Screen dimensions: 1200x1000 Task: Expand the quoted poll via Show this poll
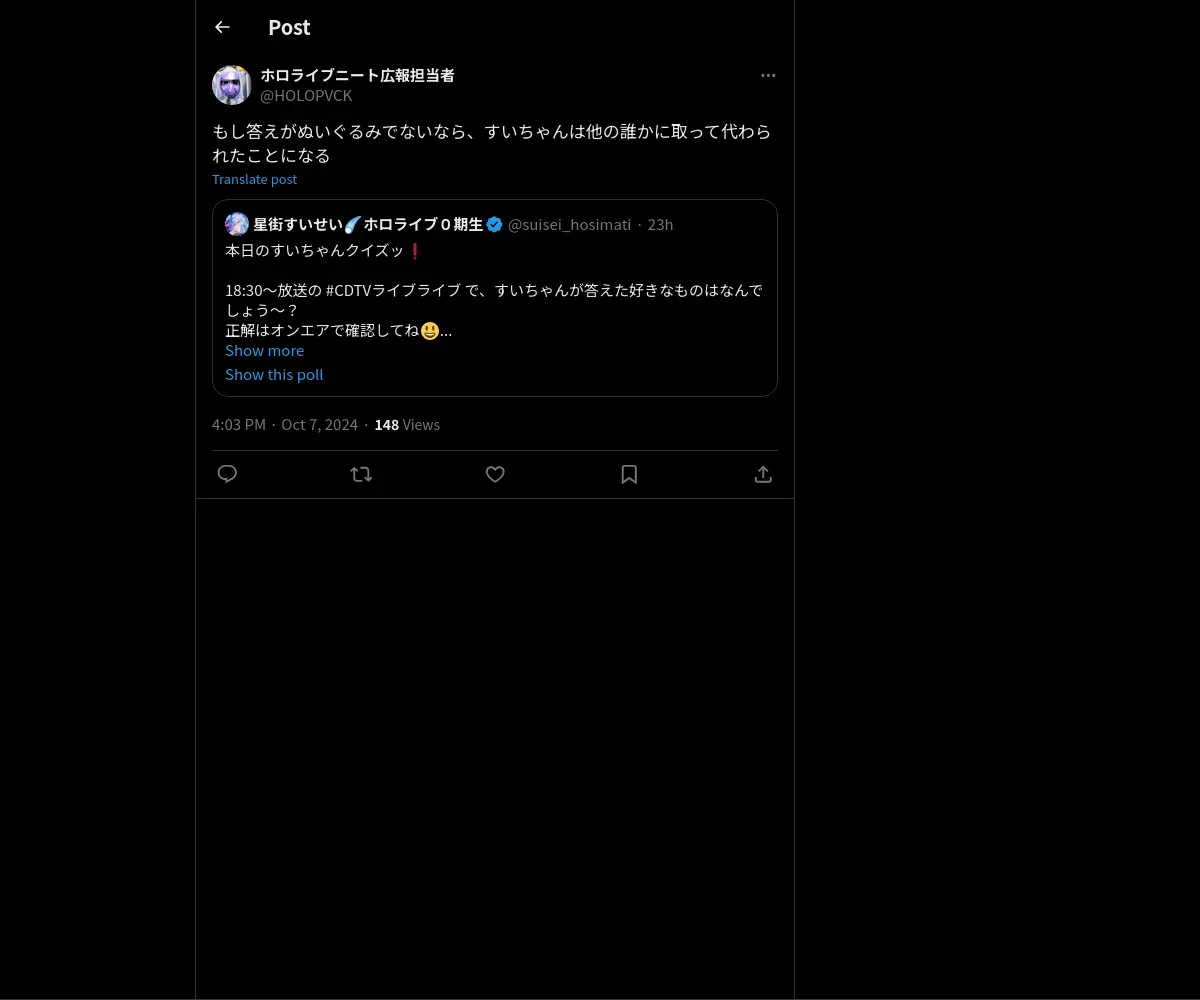pyautogui.click(x=274, y=374)
